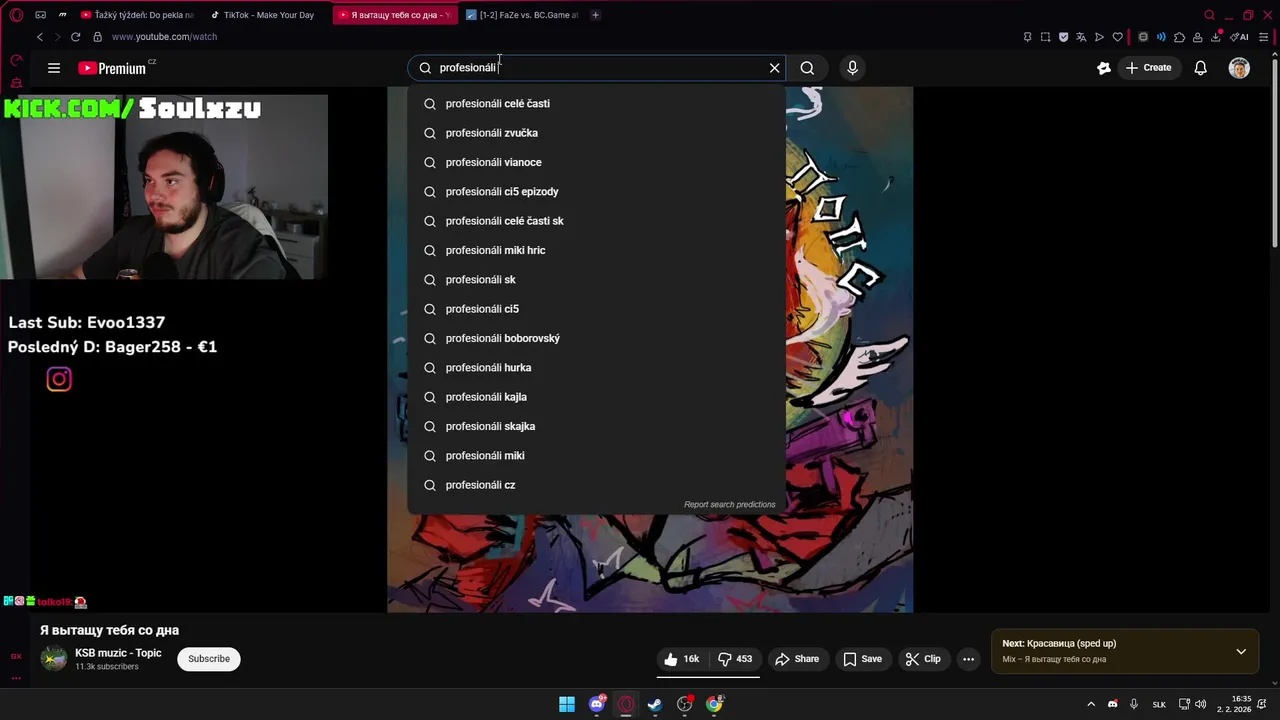This screenshot has height=720, width=1280.
Task: Open the Opera main menu logo
Action: tap(16, 15)
